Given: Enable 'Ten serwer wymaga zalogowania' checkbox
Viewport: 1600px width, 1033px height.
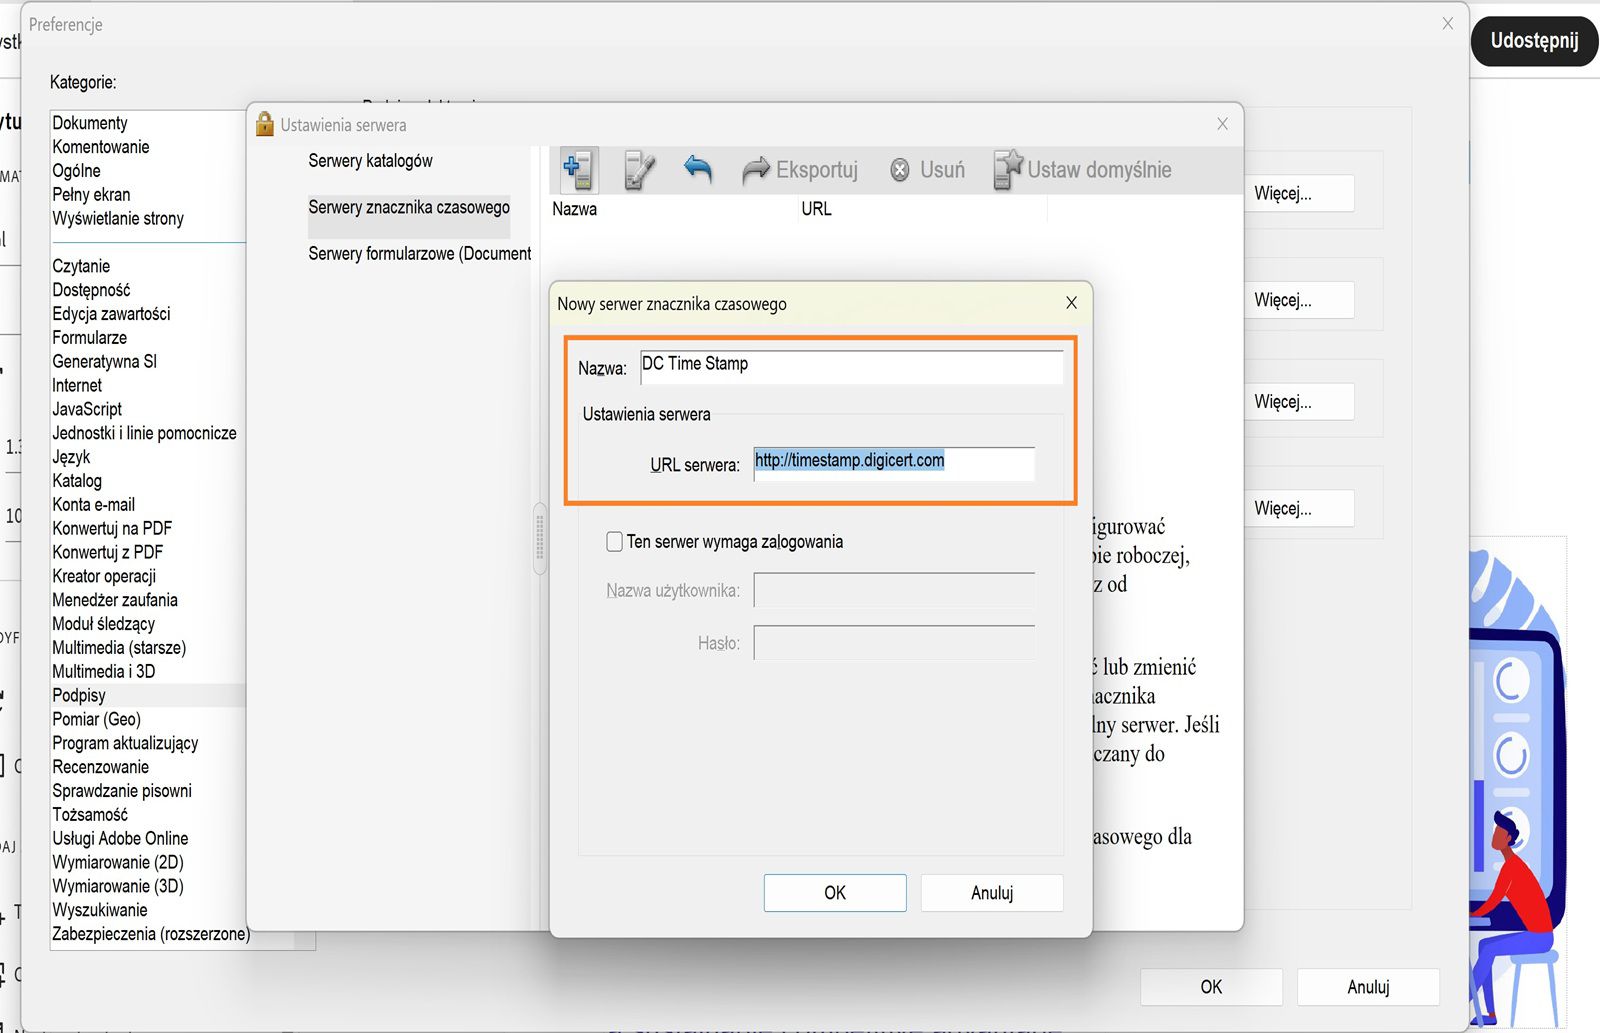Looking at the screenshot, I should (x=615, y=542).
